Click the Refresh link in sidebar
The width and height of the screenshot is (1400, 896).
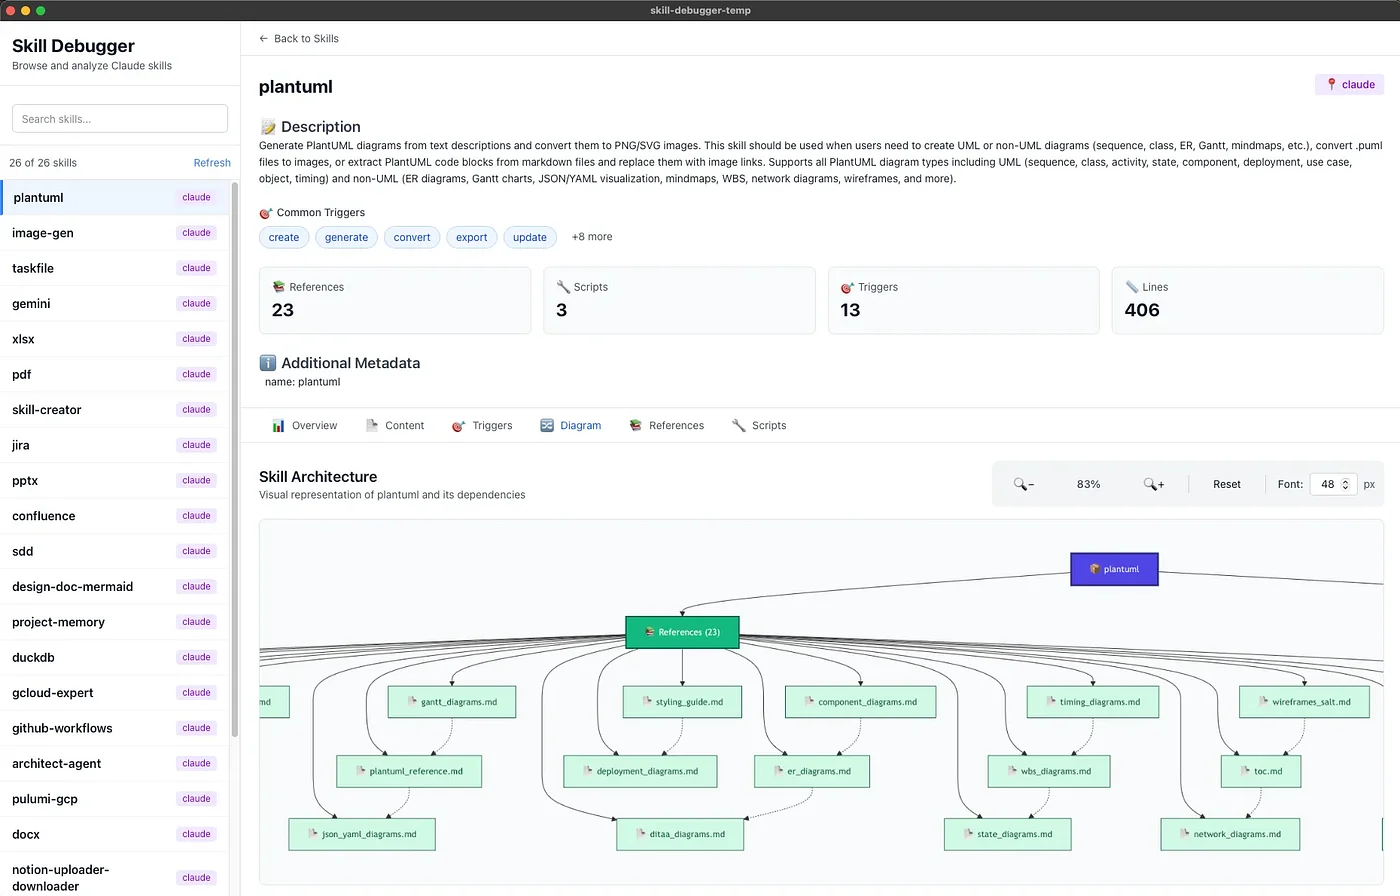pos(212,163)
